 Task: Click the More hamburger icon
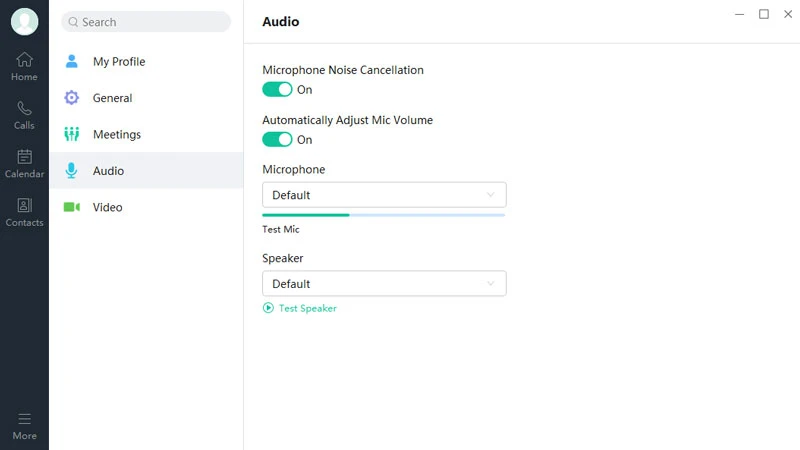click(x=24, y=419)
